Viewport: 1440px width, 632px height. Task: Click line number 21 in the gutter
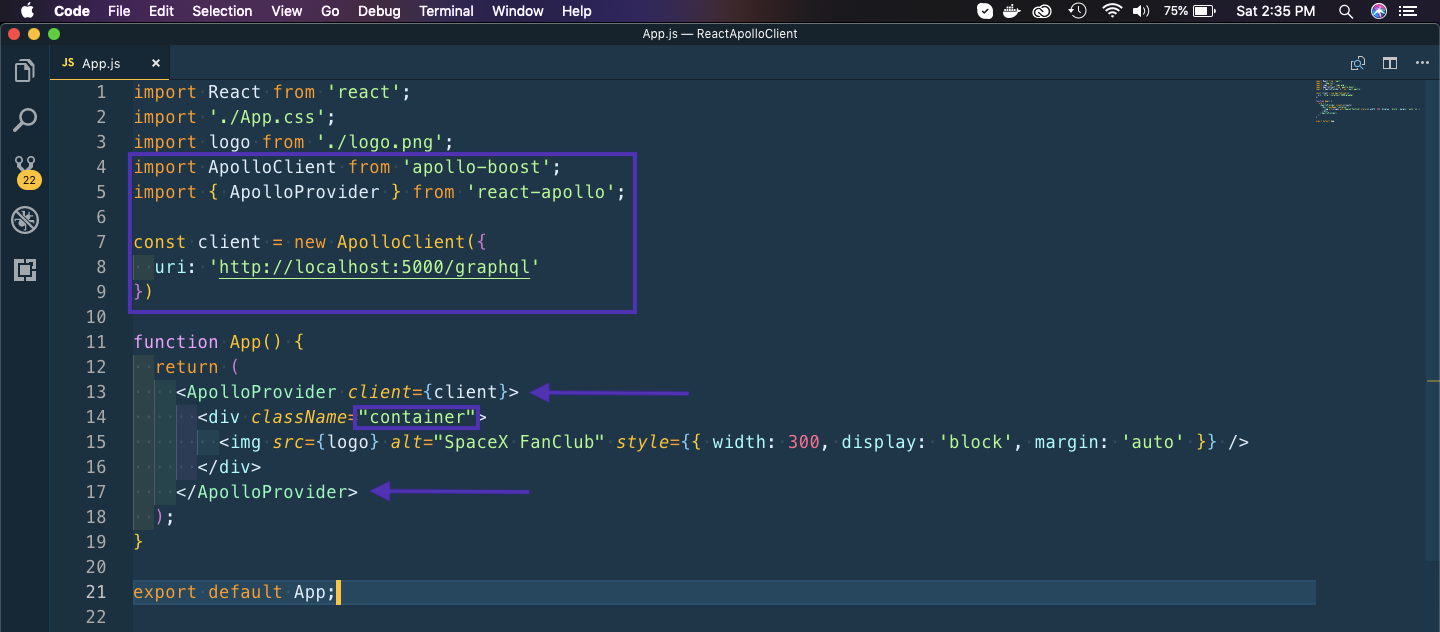tap(95, 592)
